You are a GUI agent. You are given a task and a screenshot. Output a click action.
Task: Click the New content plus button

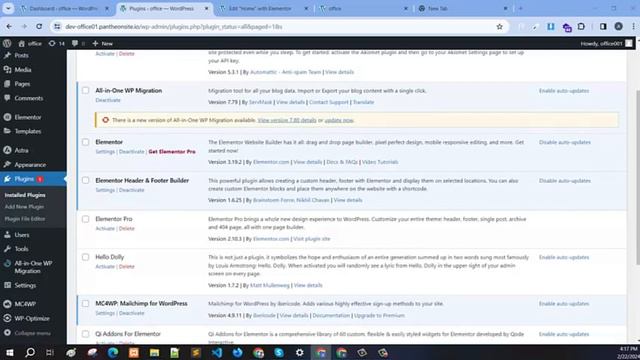(x=102, y=43)
